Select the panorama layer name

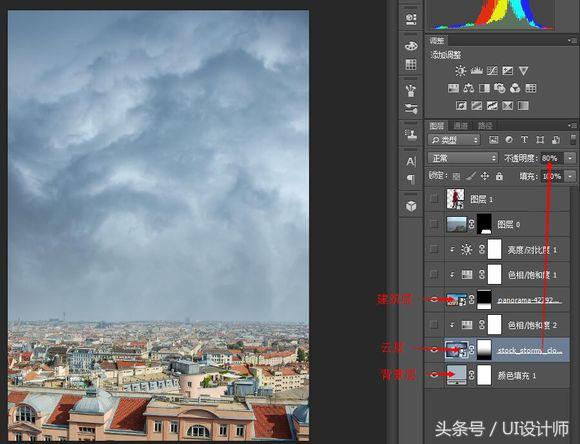point(529,300)
